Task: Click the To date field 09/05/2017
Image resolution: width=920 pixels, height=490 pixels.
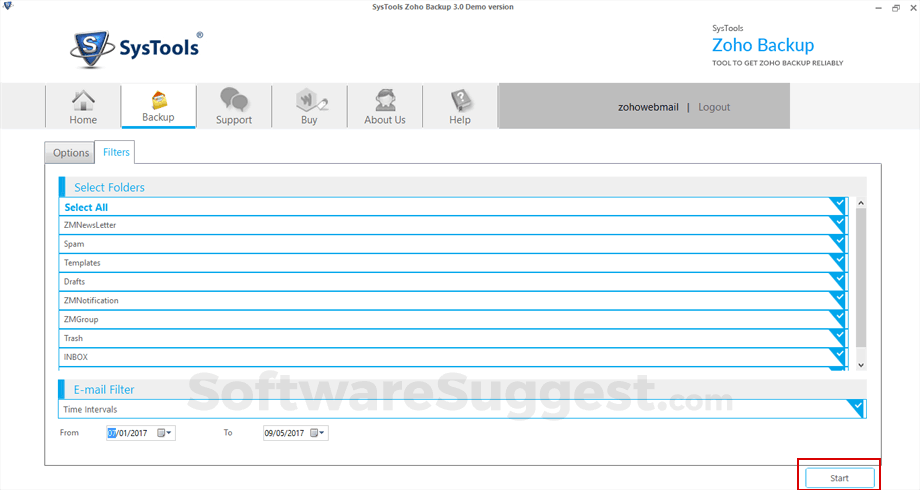Action: [x=296, y=433]
